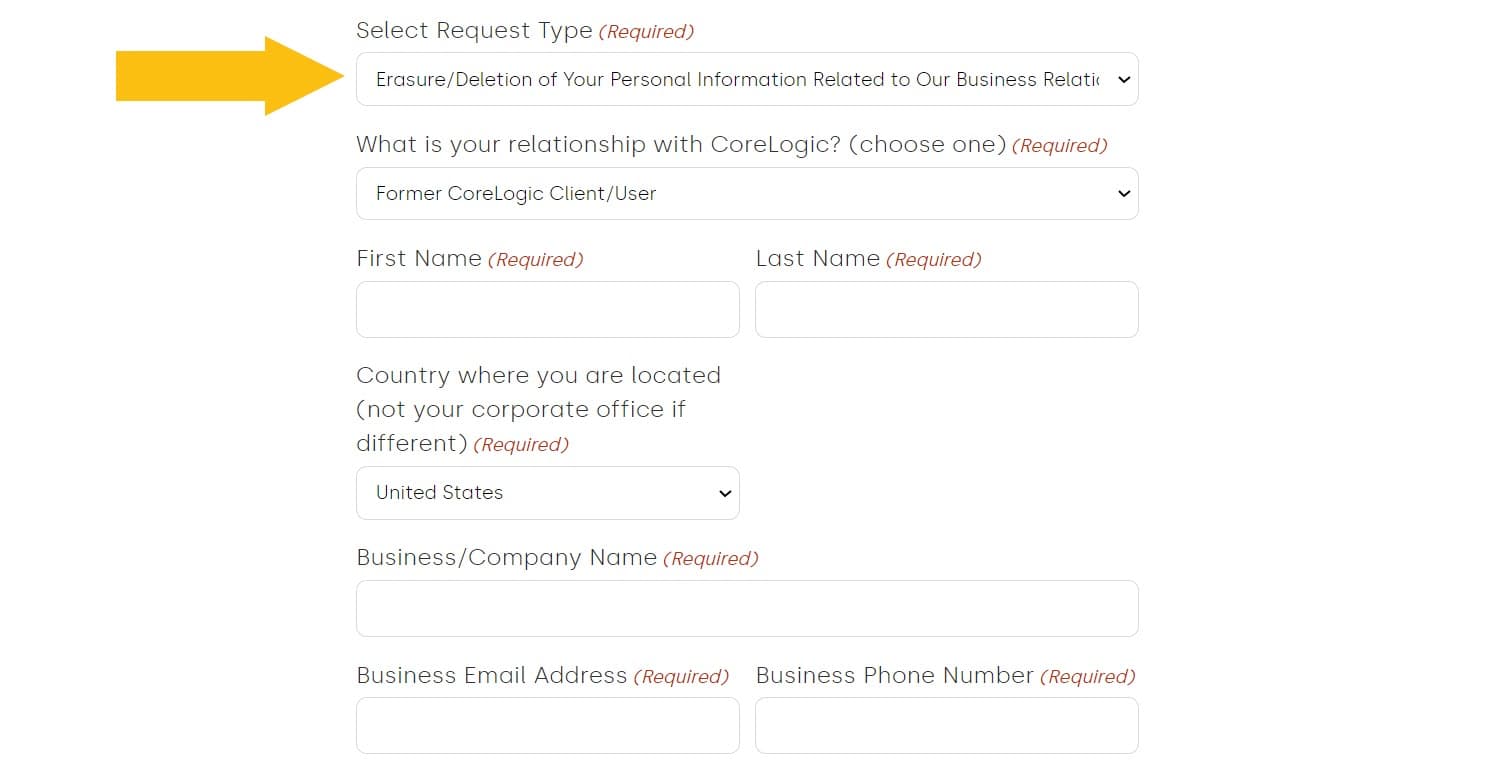The height and width of the screenshot is (765, 1490).
Task: Click the 'Select Request Type' label
Action: click(474, 31)
